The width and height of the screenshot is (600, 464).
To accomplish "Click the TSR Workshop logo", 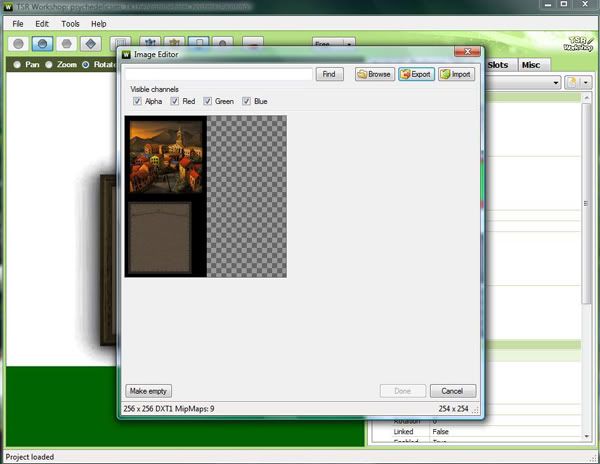I will click(x=578, y=44).
